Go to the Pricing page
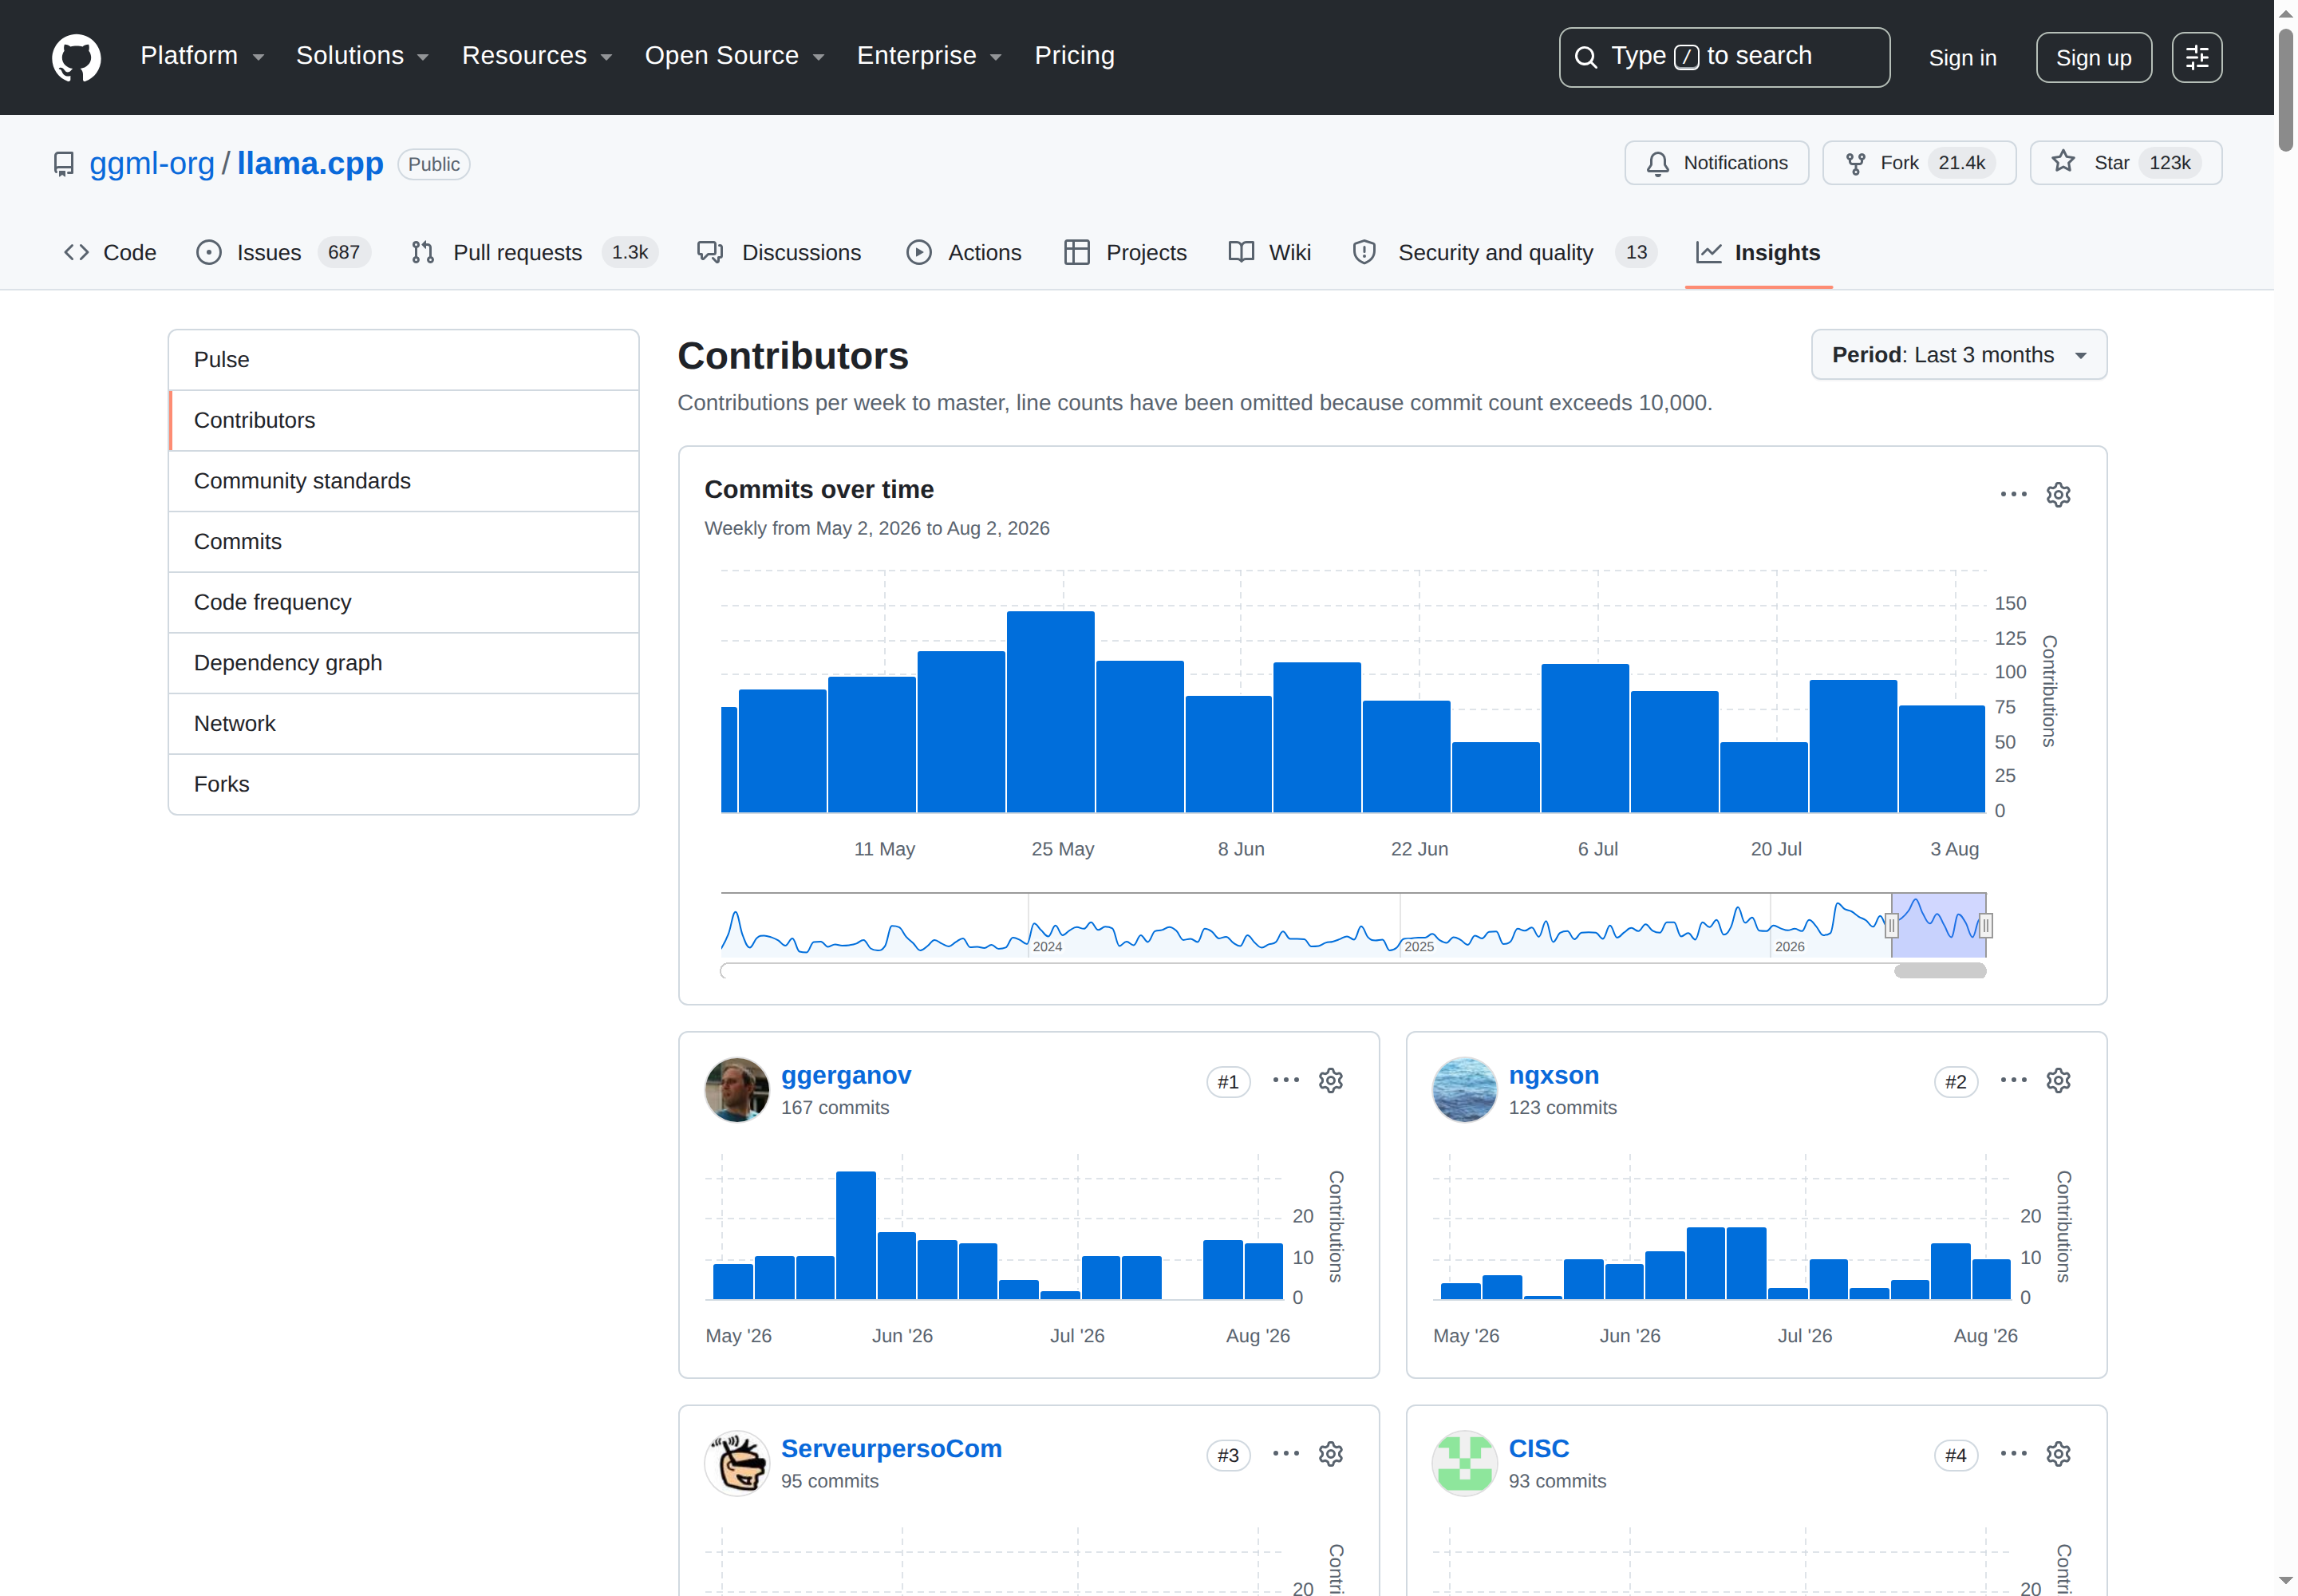The image size is (2298, 1596). (x=1074, y=56)
